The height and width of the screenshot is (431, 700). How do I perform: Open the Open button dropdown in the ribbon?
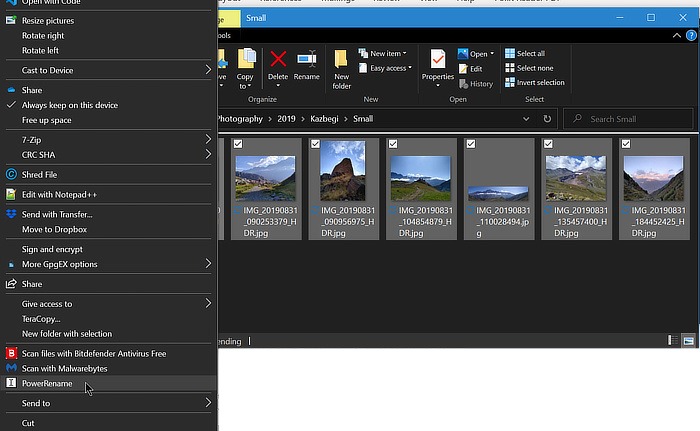(x=492, y=54)
